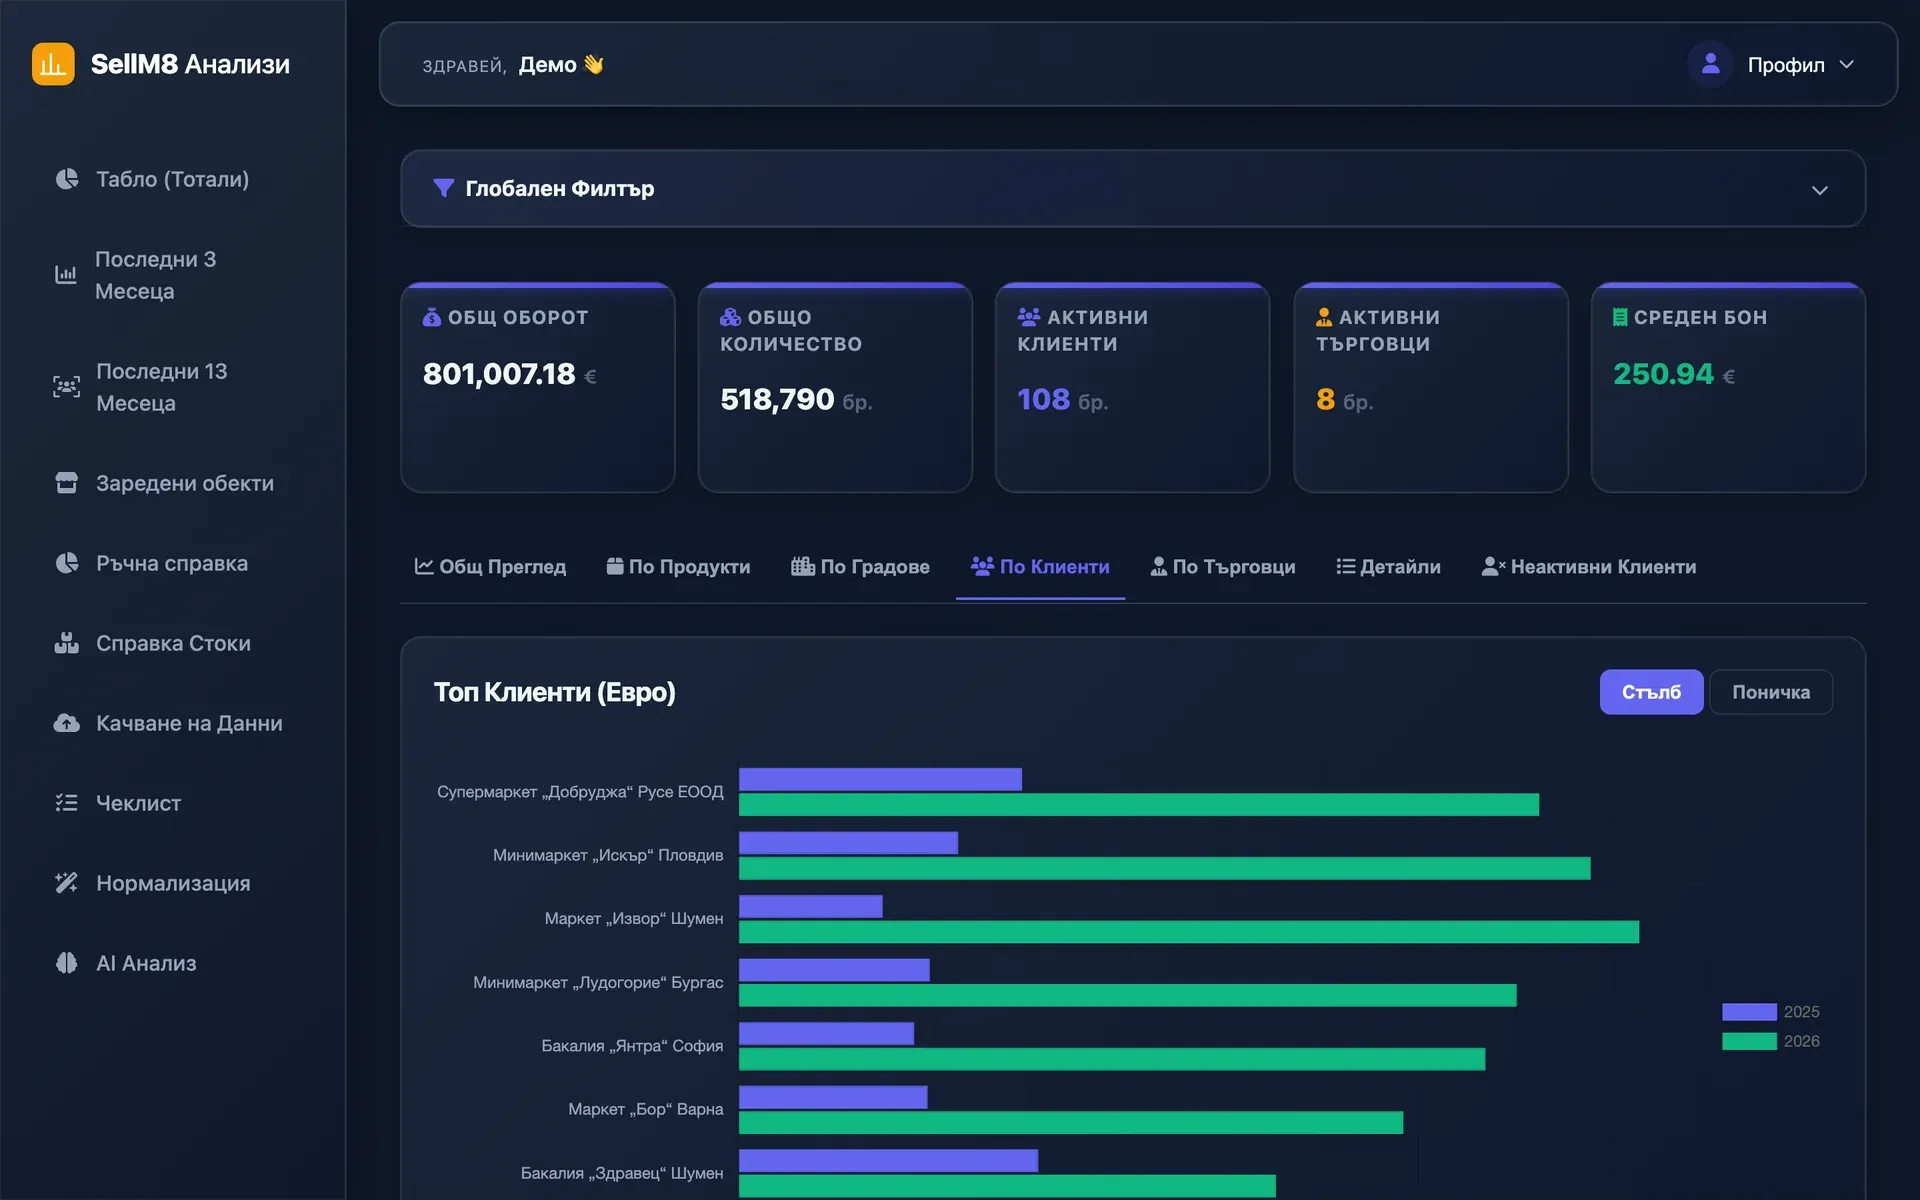Click the money bag icon in Общ Оборот

coord(432,317)
